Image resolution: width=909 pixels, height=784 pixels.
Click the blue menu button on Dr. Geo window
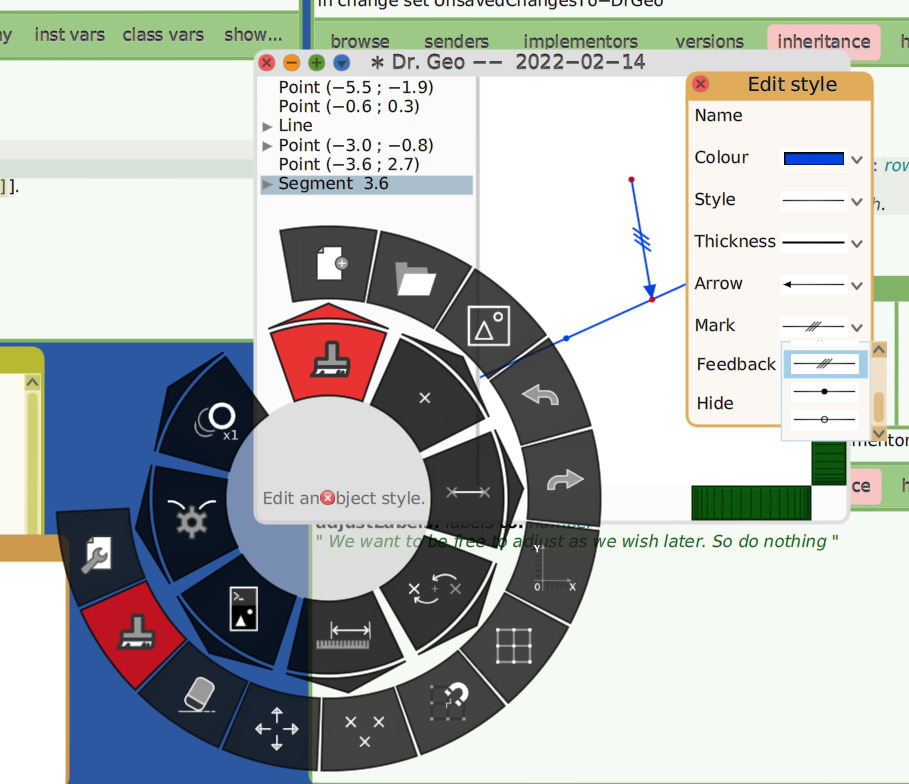click(341, 63)
